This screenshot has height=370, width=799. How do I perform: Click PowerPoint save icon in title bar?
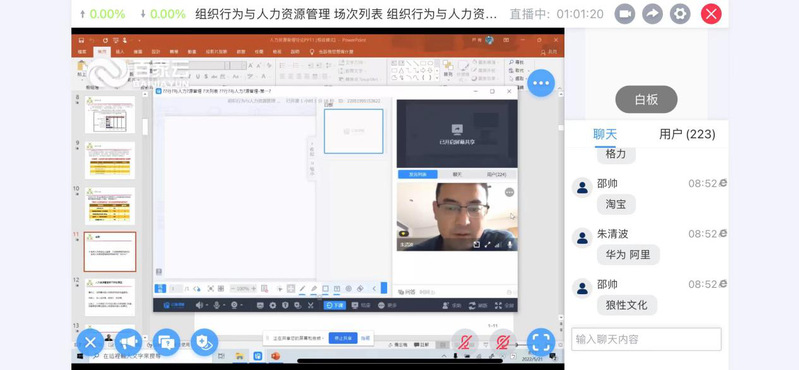81,40
